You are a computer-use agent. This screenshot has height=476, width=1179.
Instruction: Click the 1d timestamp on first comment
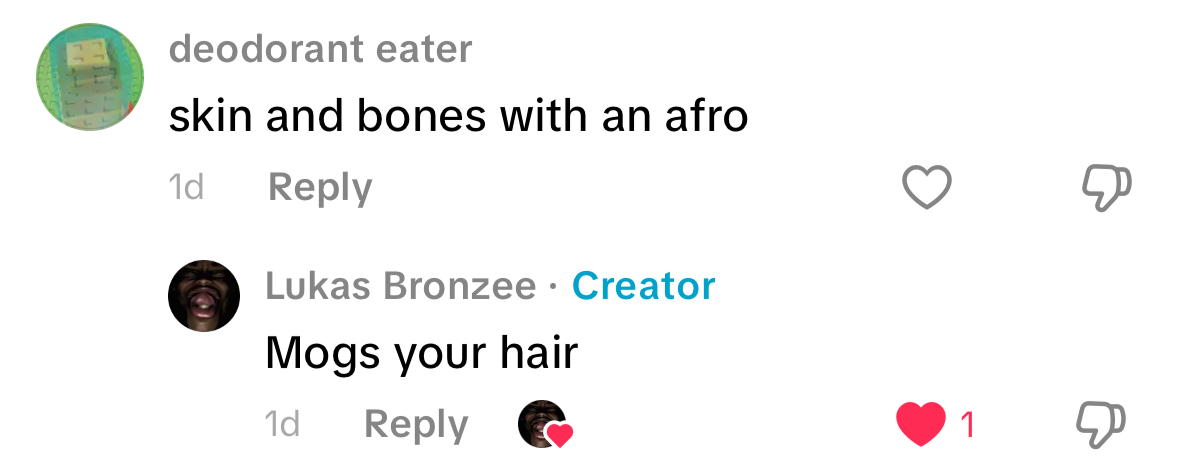coord(186,187)
